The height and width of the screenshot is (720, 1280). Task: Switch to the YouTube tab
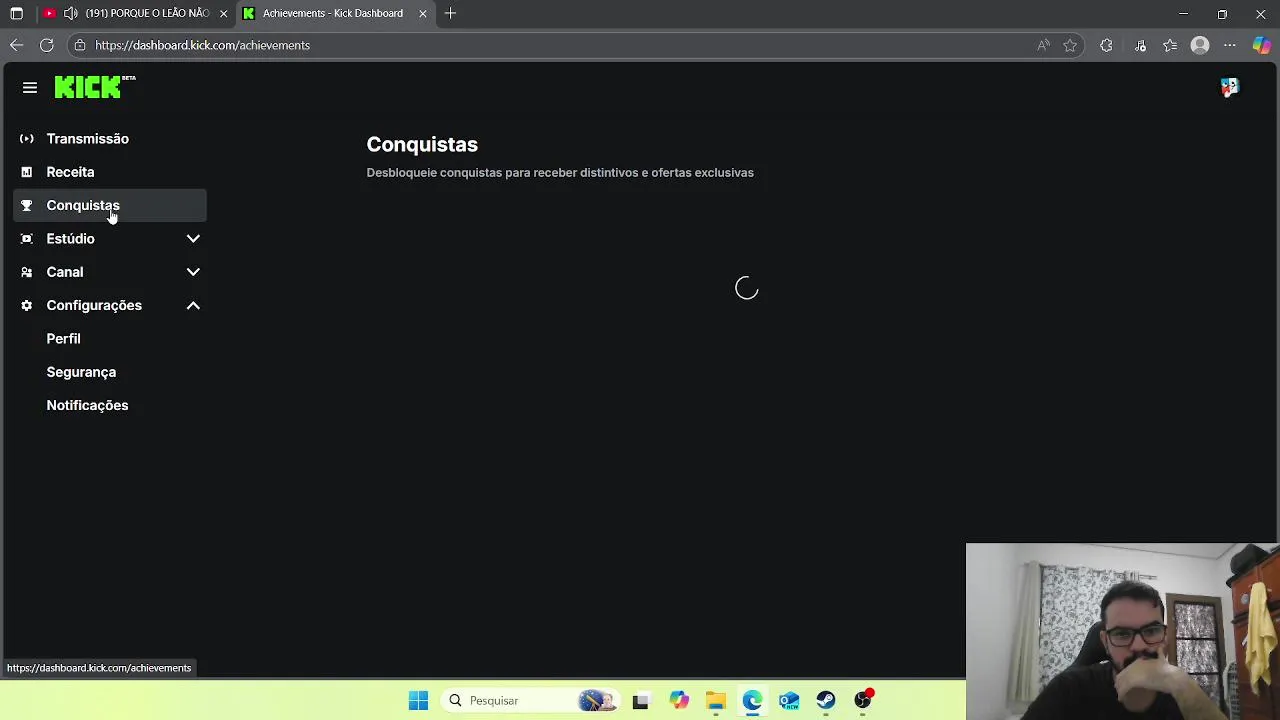tap(135, 13)
